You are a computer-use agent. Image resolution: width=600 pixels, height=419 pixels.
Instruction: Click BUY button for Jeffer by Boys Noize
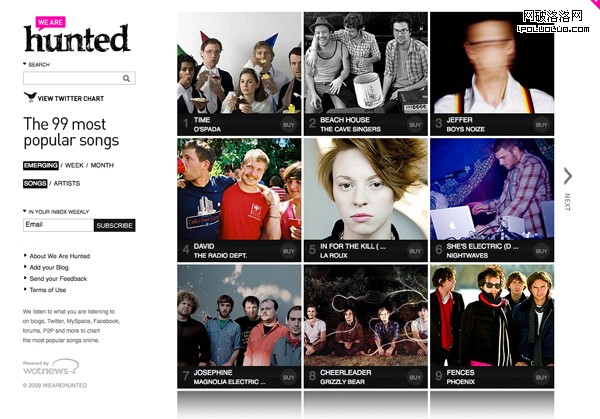pyautogui.click(x=541, y=125)
